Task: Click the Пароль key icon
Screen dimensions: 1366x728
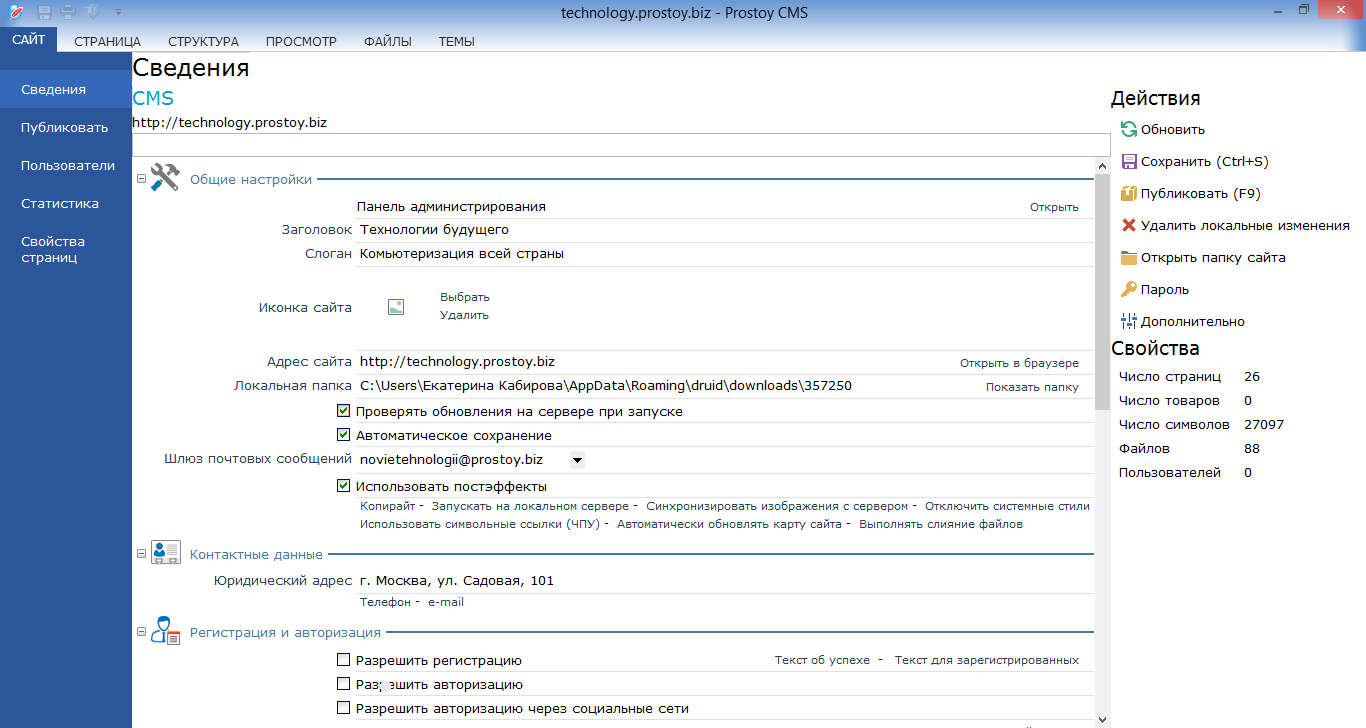Action: coord(1129,289)
